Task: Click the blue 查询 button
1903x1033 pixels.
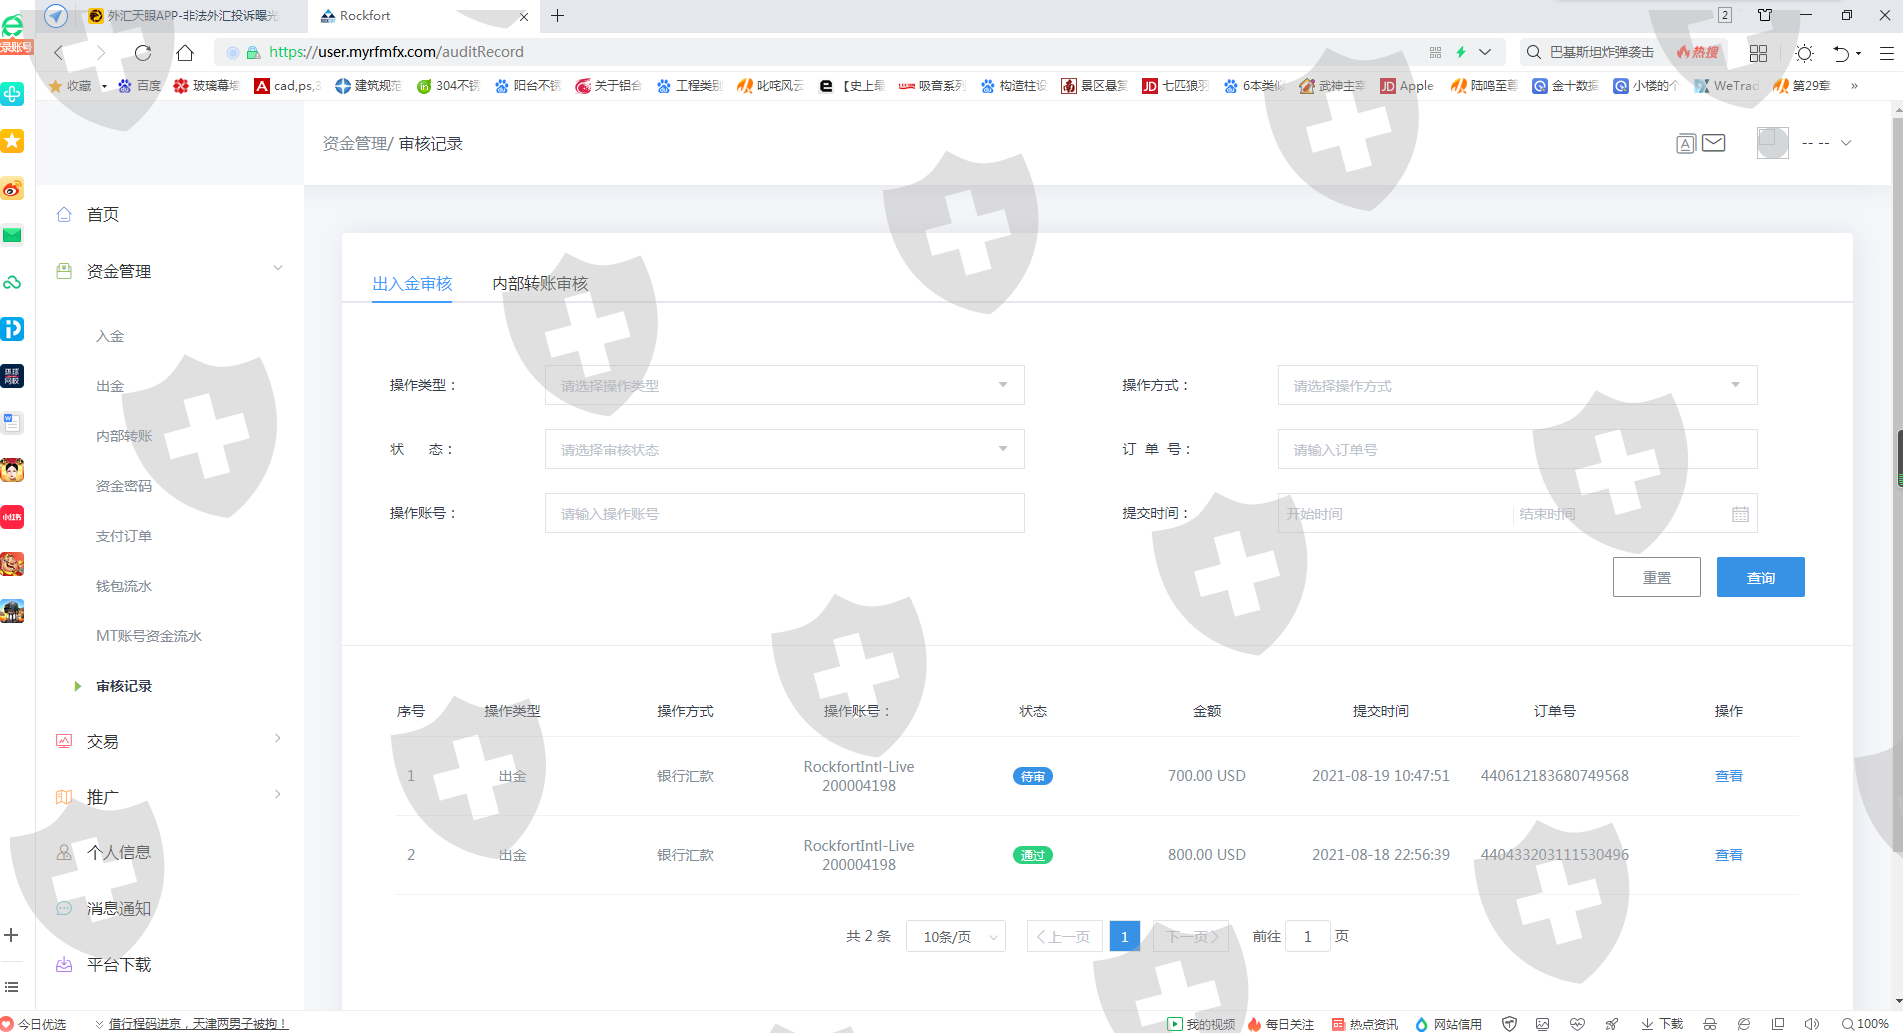Action: [x=1760, y=577]
